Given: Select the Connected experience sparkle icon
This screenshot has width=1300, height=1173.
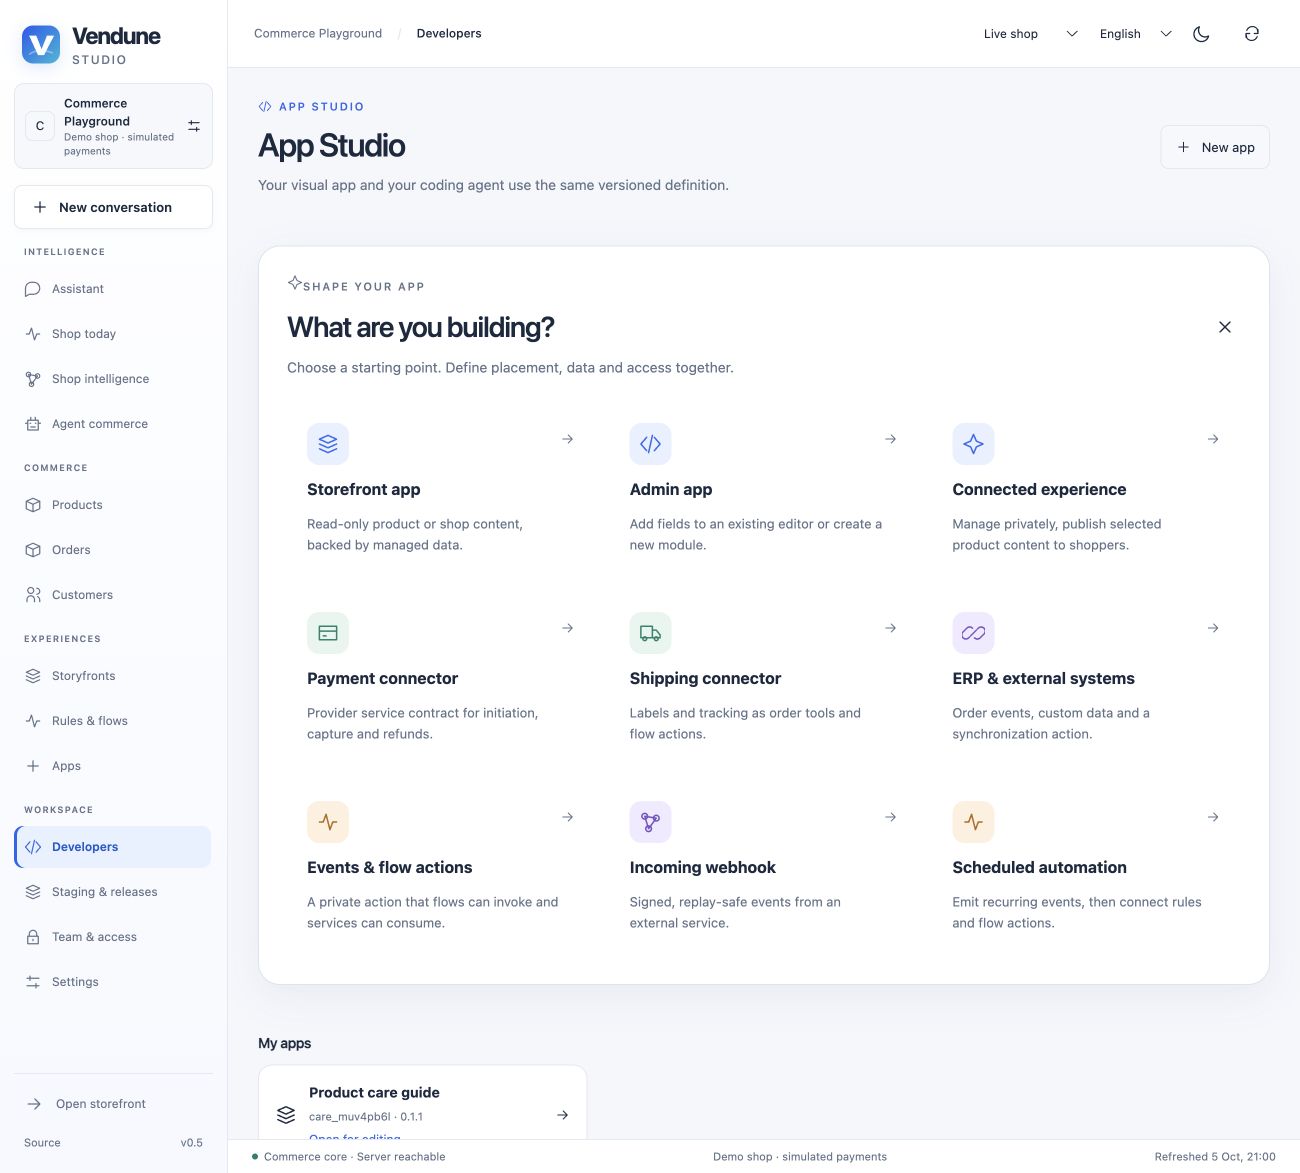Looking at the screenshot, I should pyautogui.click(x=973, y=444).
